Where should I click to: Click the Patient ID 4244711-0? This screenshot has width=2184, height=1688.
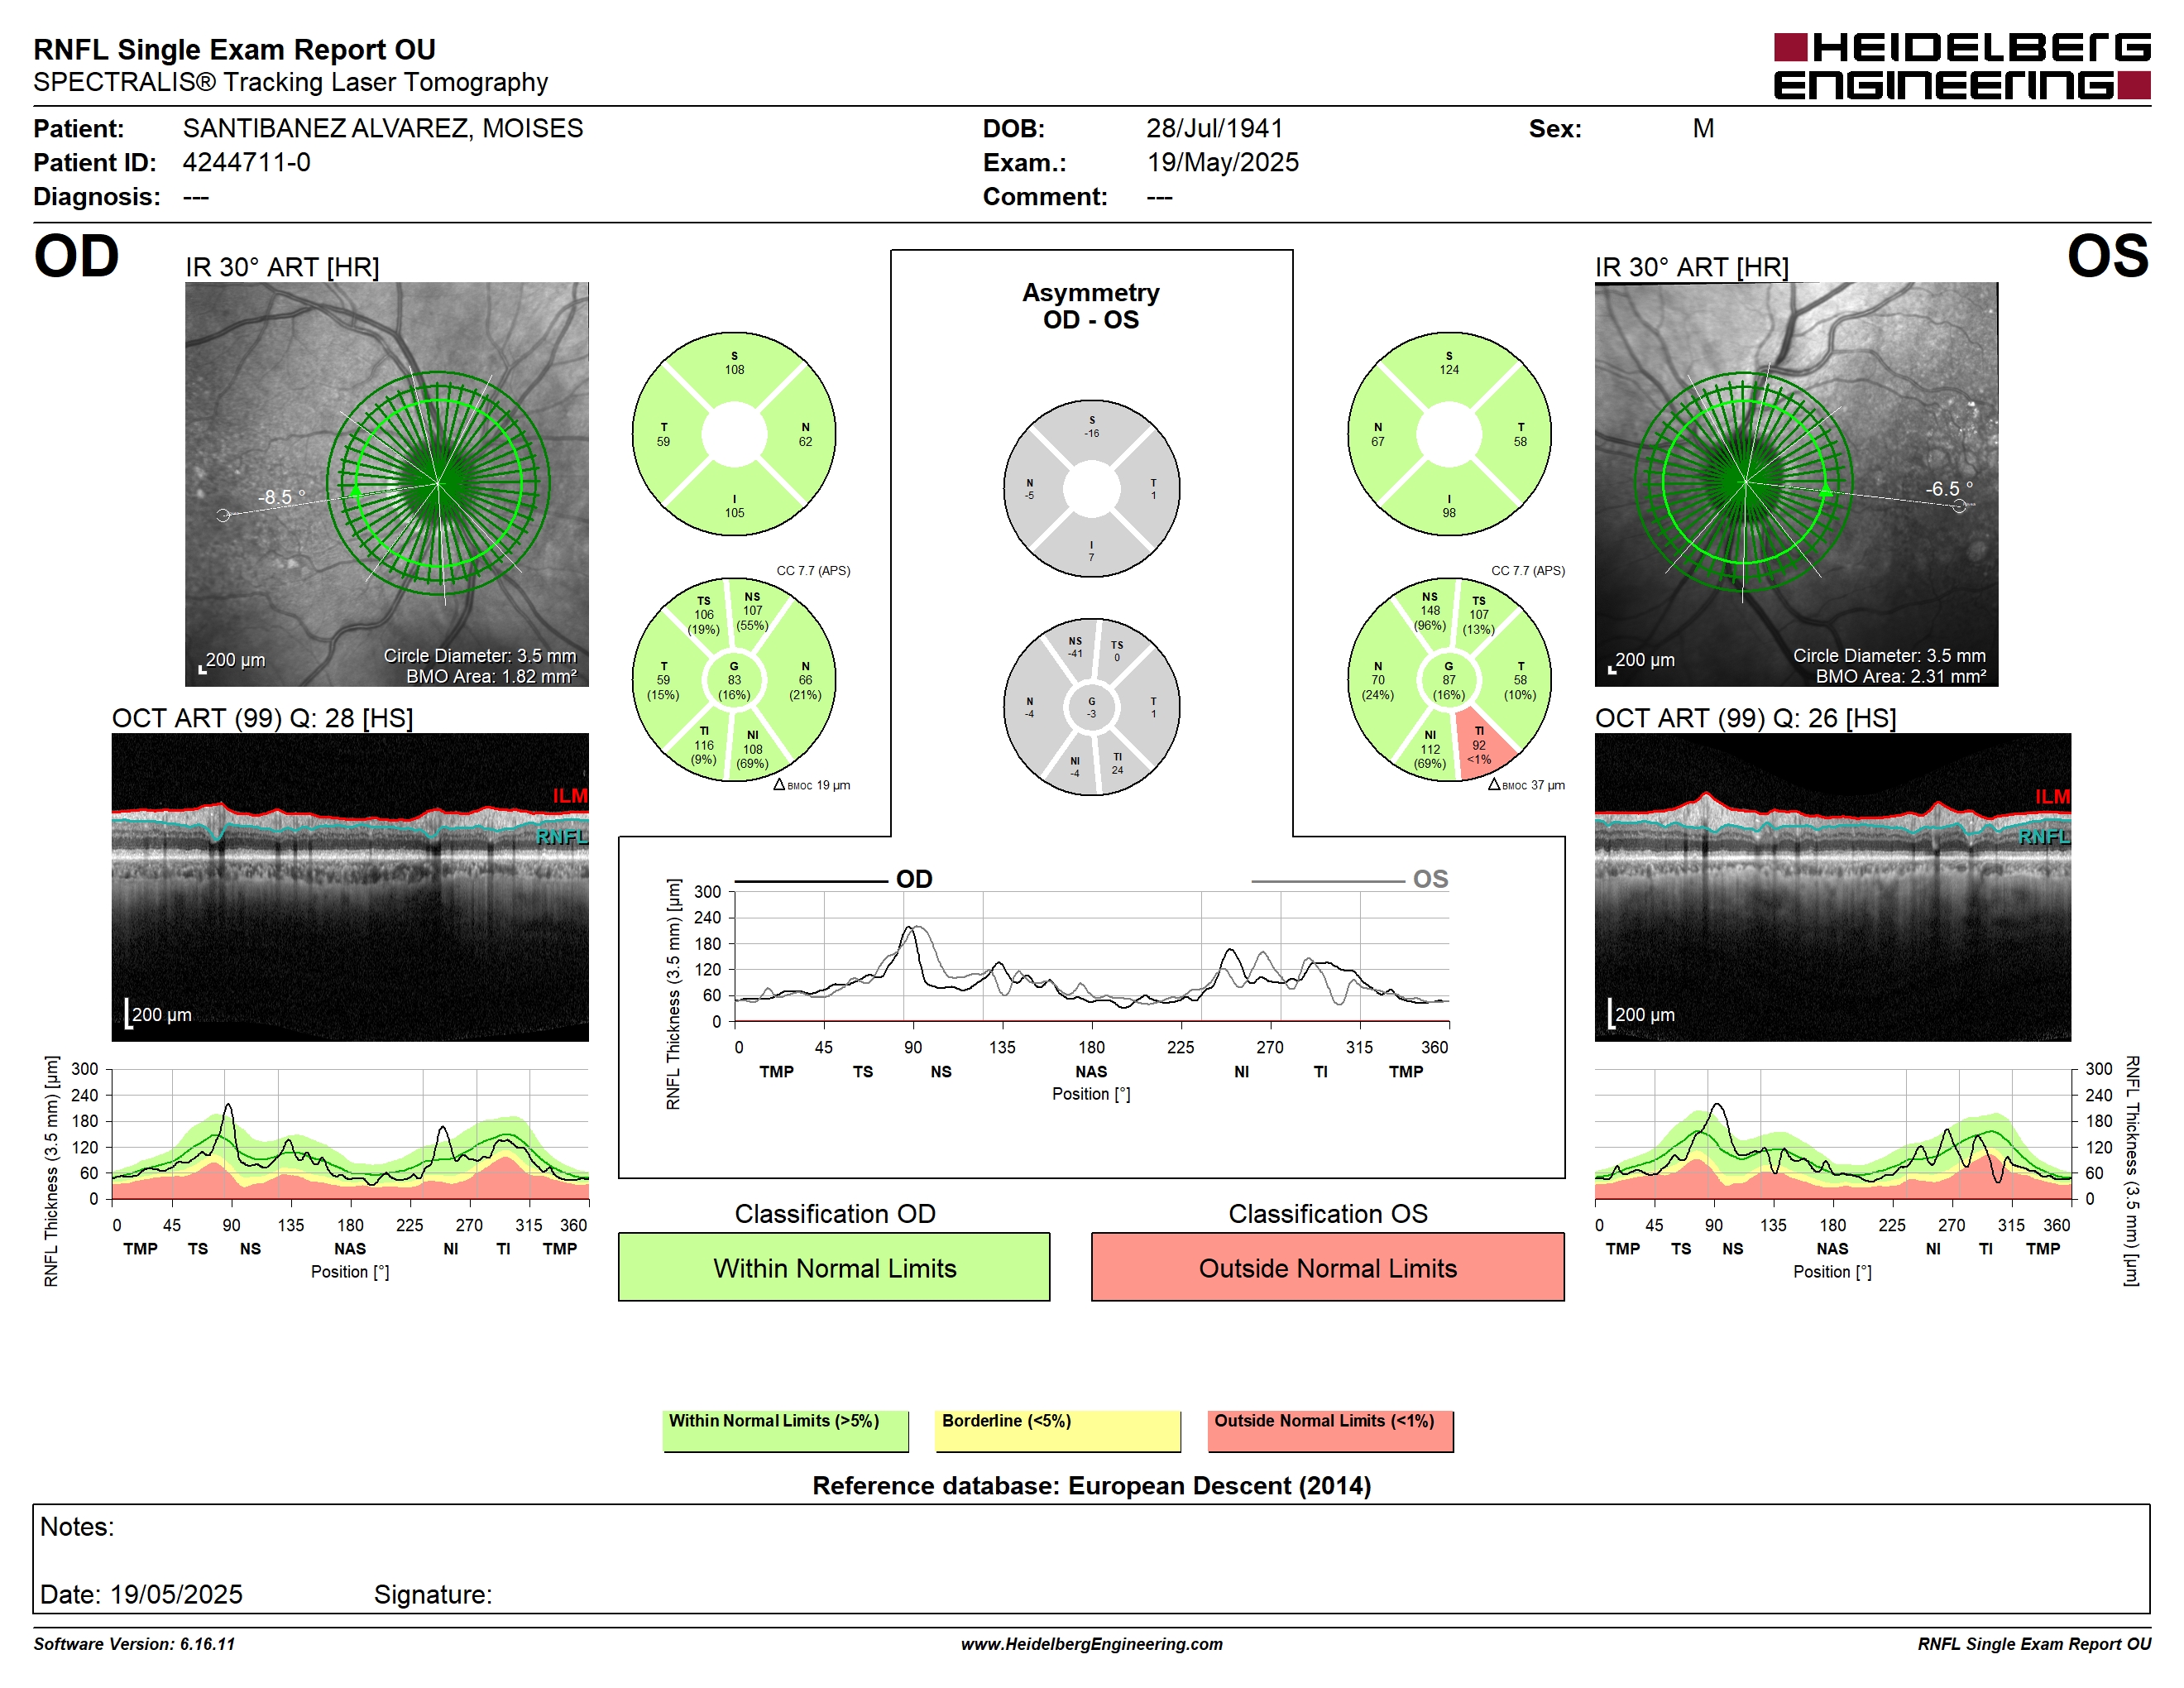(246, 162)
